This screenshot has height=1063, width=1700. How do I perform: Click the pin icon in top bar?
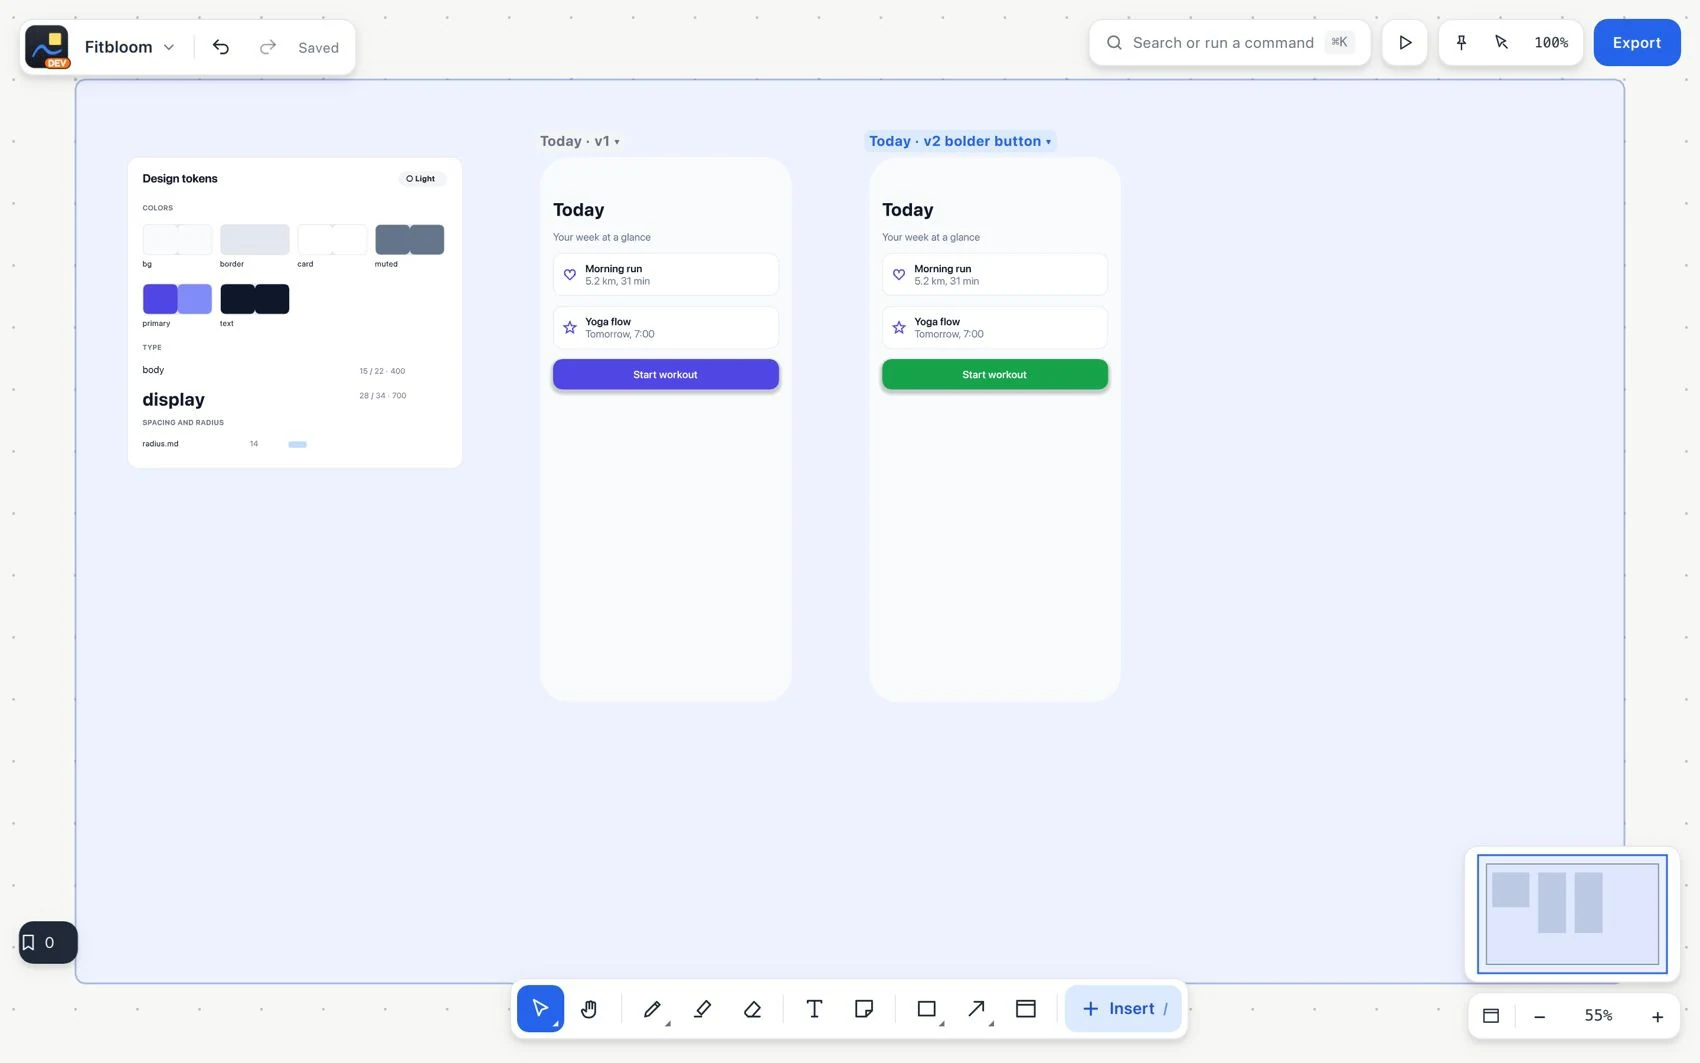click(1461, 42)
